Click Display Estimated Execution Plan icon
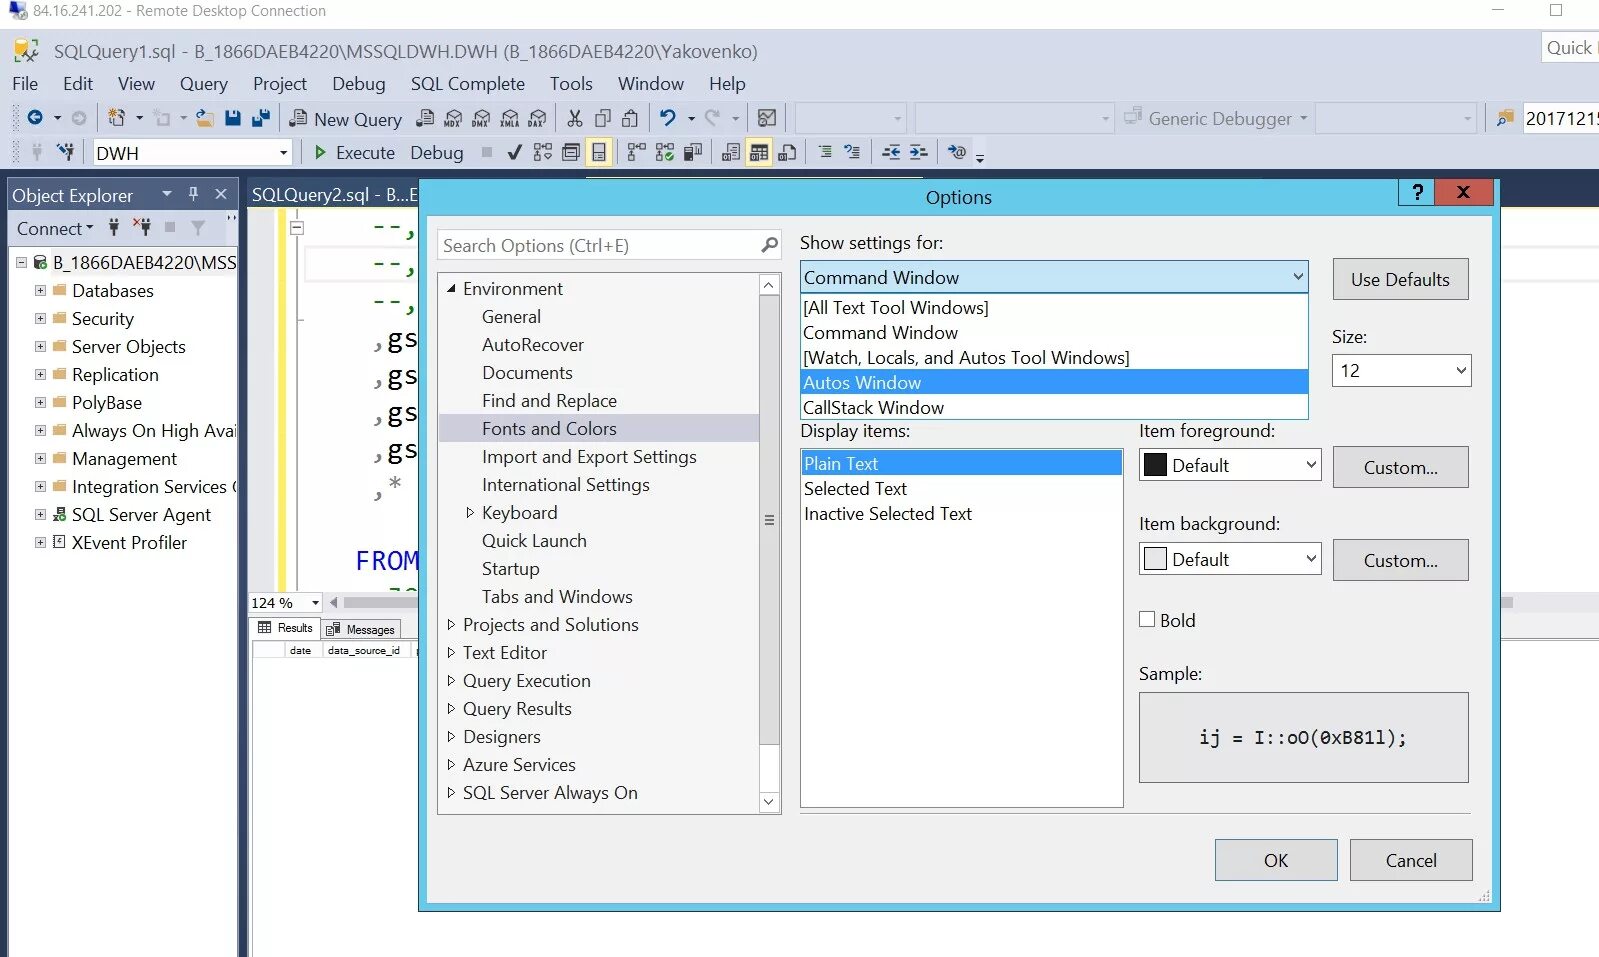1599x957 pixels. tap(543, 152)
